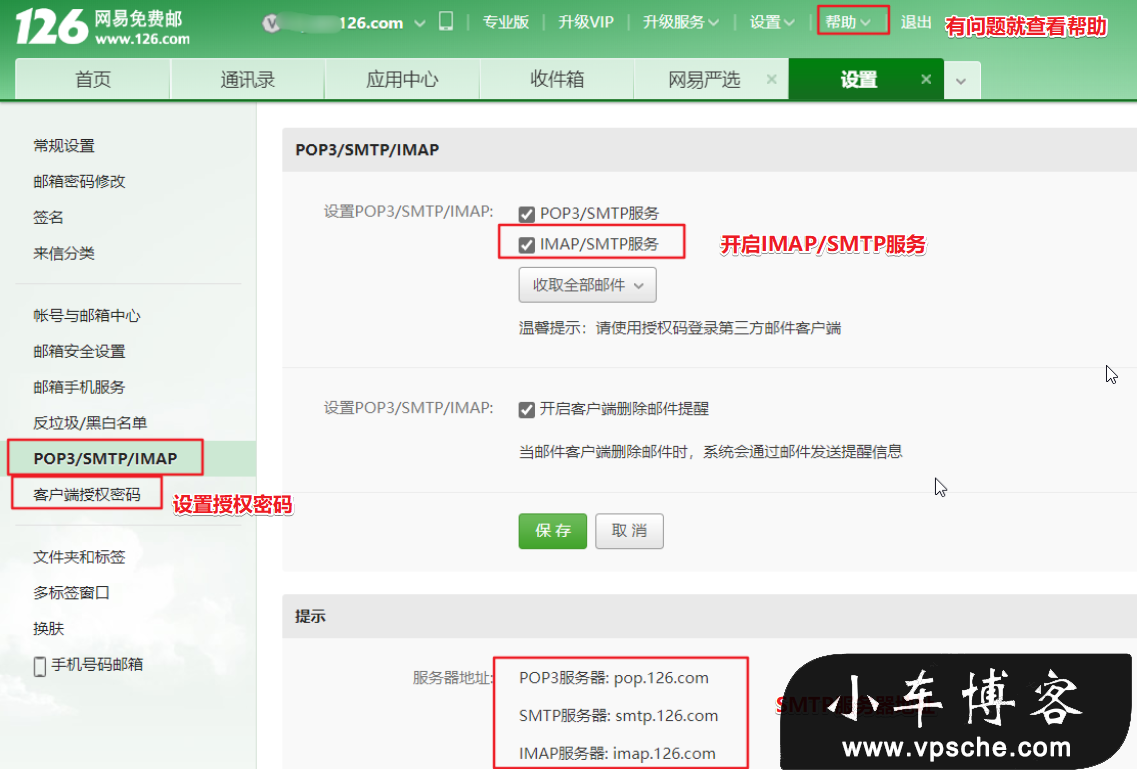Click the 取消 cancel button
The width and height of the screenshot is (1137, 770).
click(x=629, y=531)
